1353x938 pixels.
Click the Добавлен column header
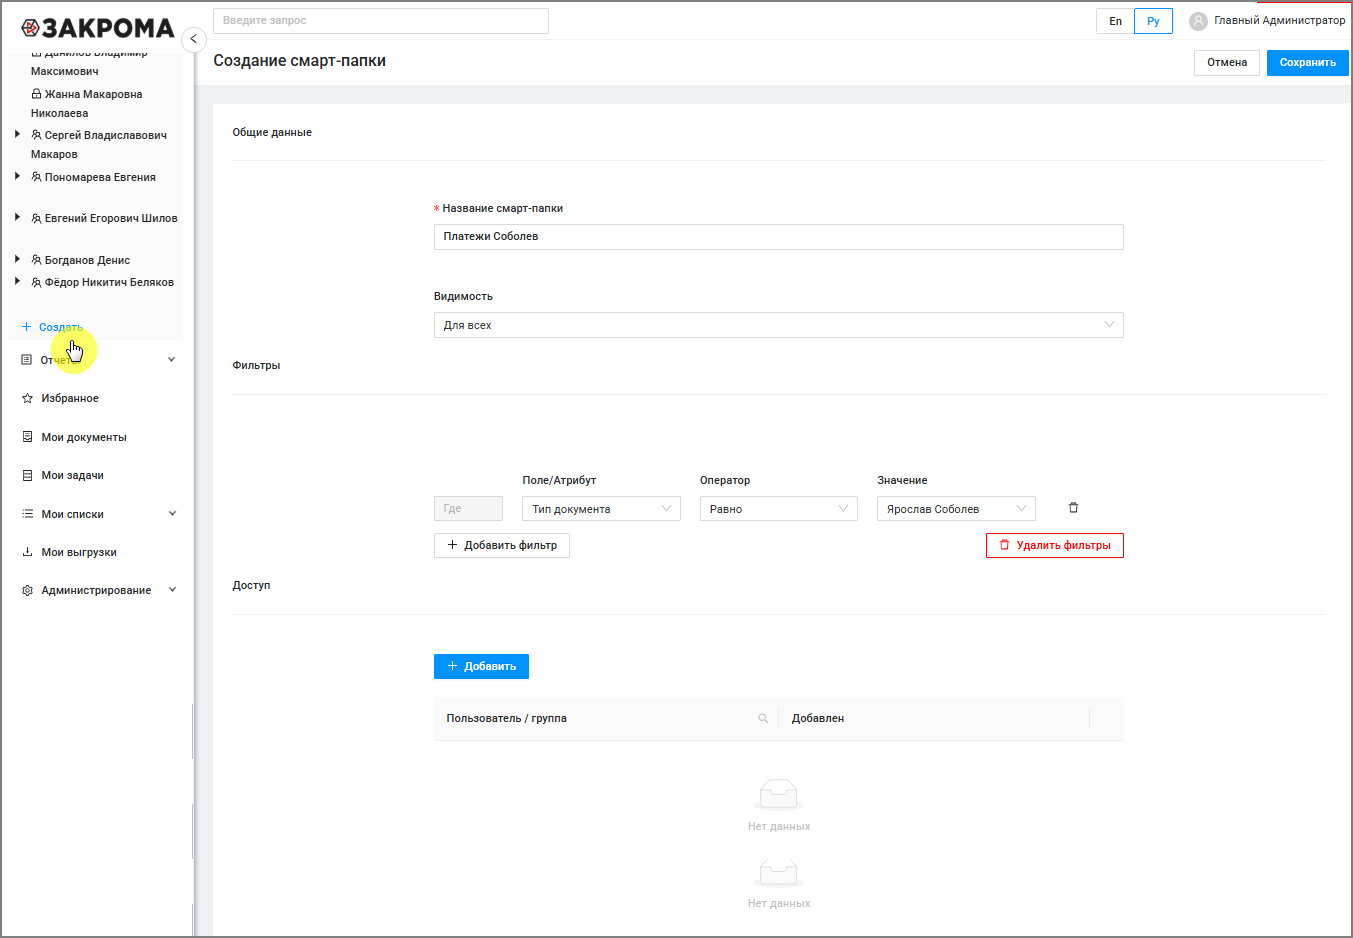tap(818, 719)
